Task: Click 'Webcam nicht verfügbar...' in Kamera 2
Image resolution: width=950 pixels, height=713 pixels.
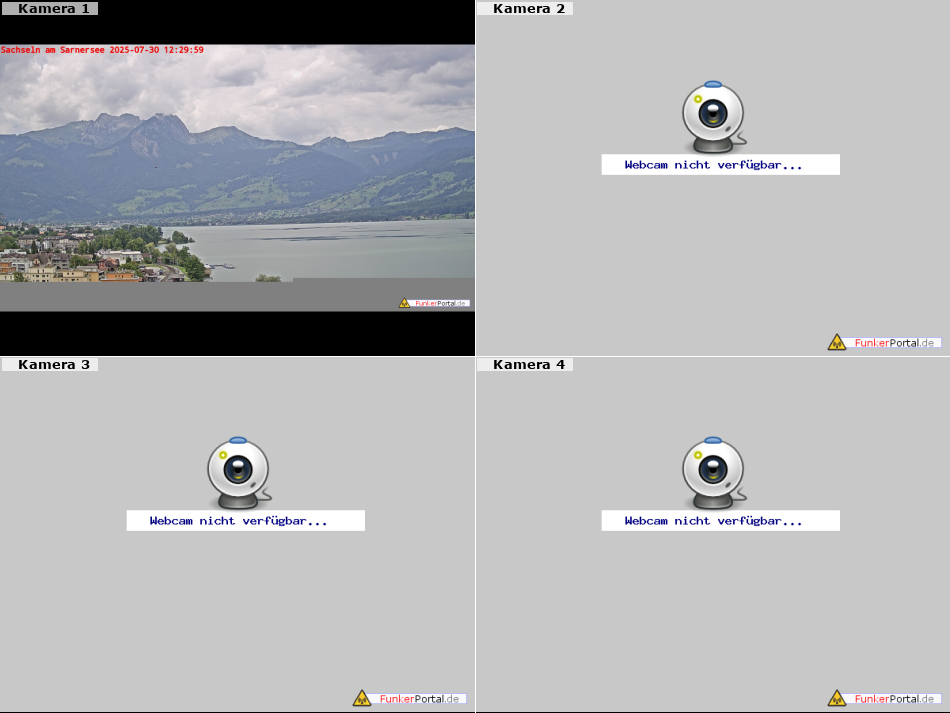Action: 720,165
